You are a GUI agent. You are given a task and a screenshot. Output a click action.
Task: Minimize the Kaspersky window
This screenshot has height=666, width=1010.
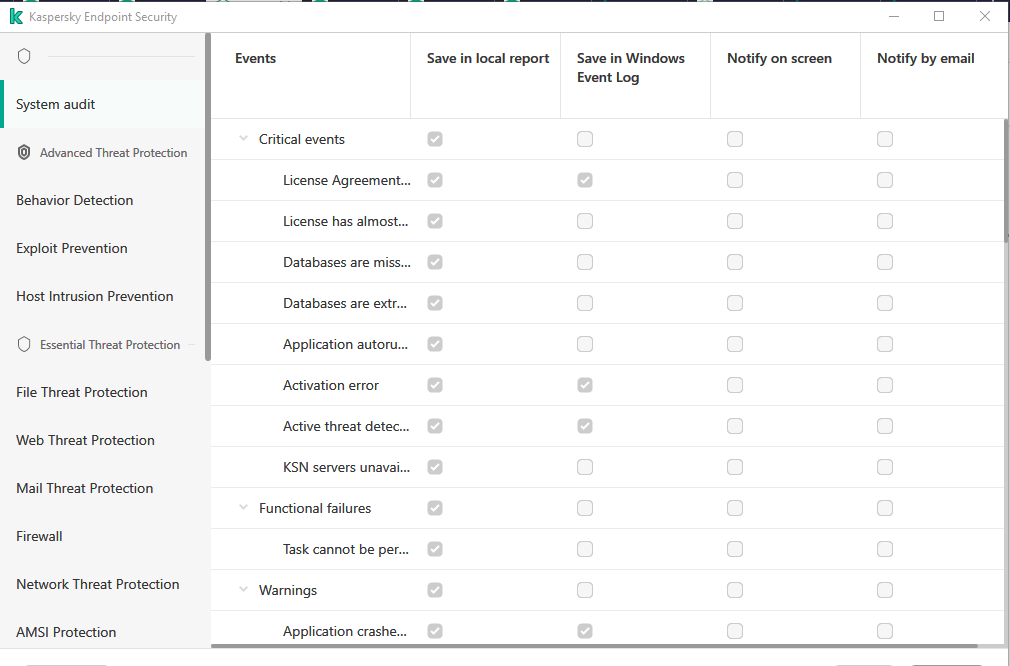click(x=893, y=16)
